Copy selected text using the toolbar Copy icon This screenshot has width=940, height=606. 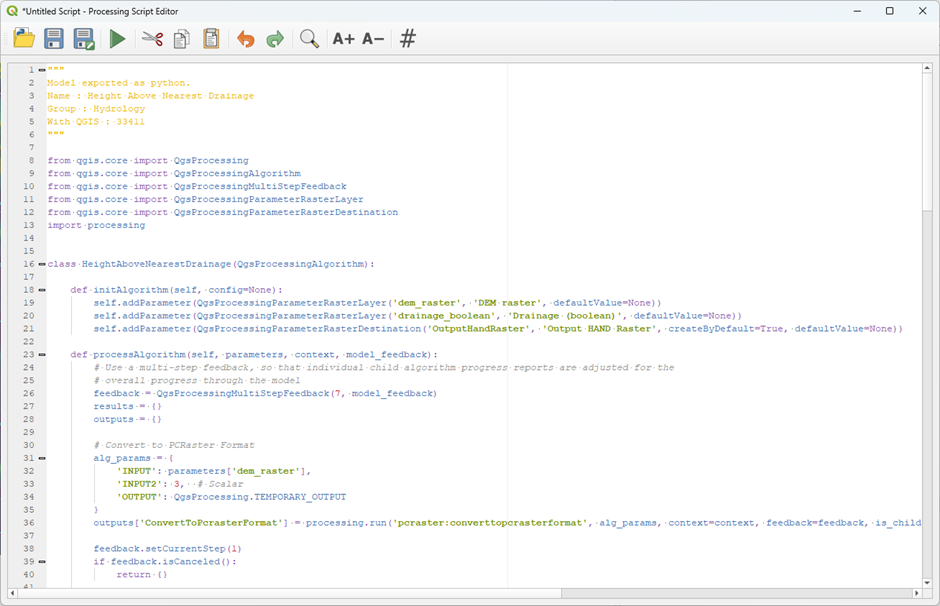(x=181, y=39)
